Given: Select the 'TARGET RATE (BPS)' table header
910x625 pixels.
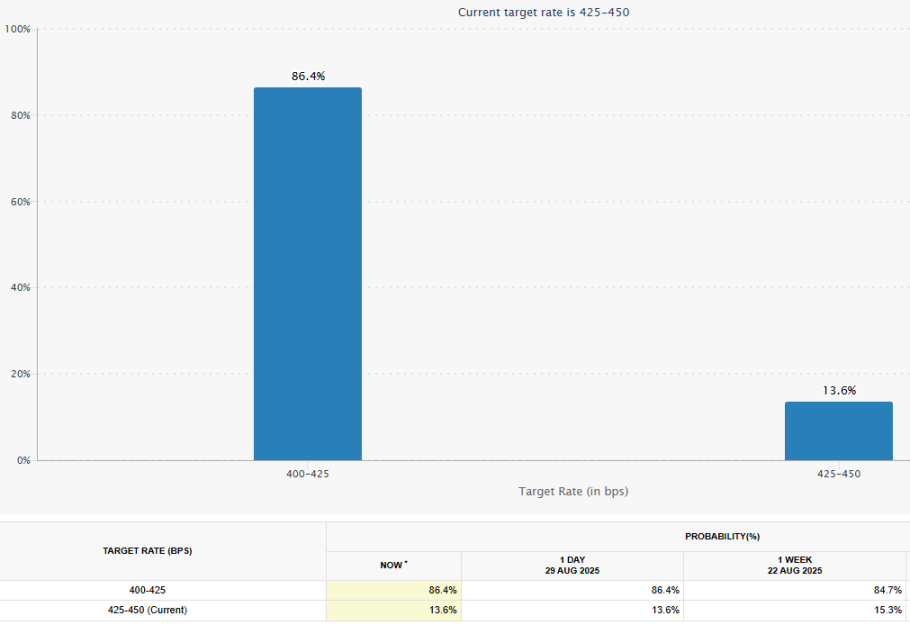Looking at the screenshot, I should click(x=161, y=551).
